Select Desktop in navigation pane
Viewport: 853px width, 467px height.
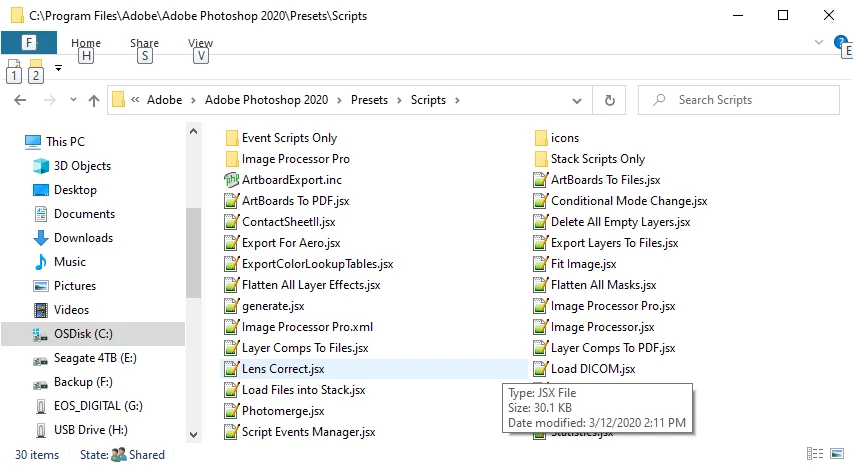pyautogui.click(x=75, y=190)
